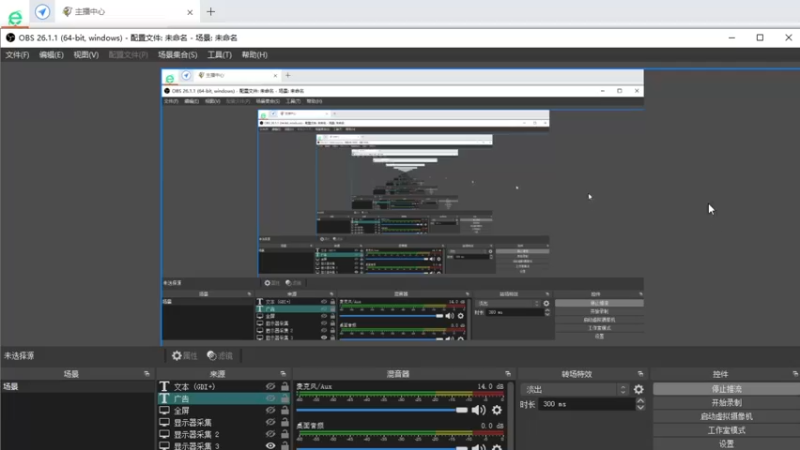800x450 pixels.
Task: Click the text T icon of 文本 (GDI+)
Action: [164, 387]
